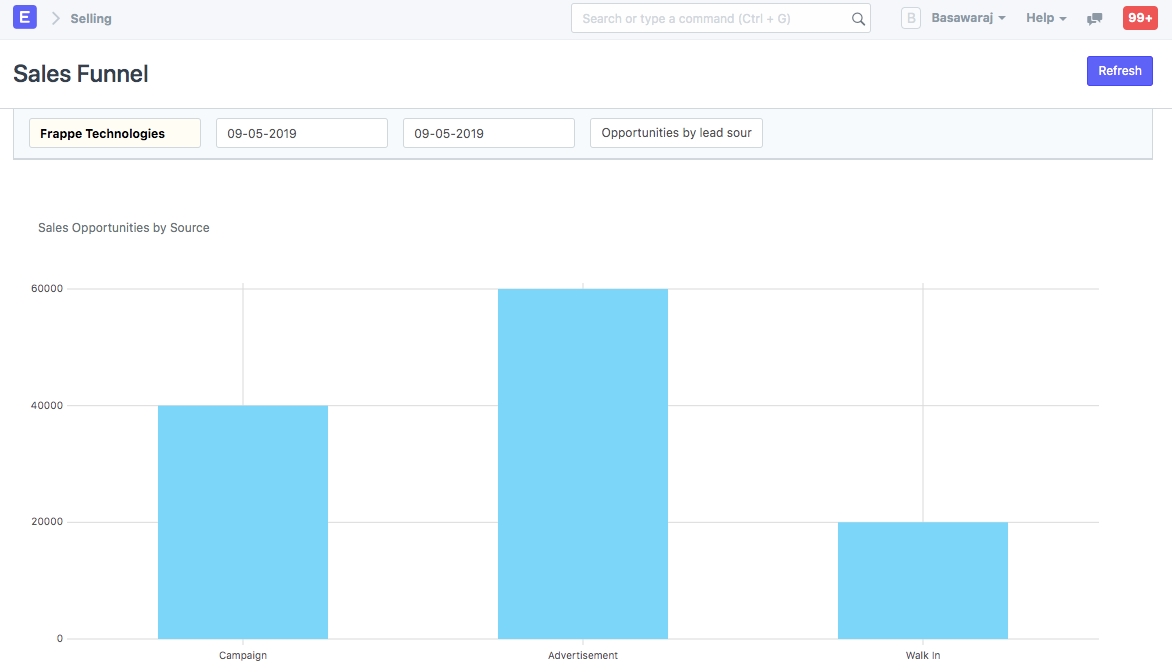Screen dimensions: 1172x672
Task: Open the Basawaraj user dropdown
Action: 968,18
